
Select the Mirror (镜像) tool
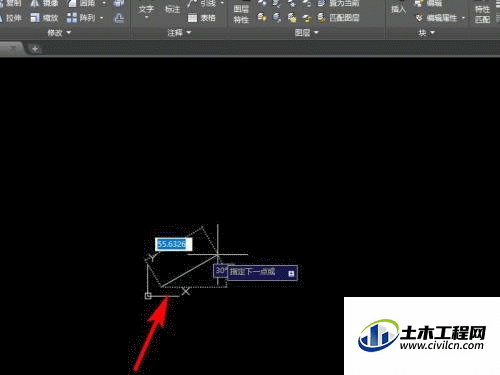click(x=44, y=4)
